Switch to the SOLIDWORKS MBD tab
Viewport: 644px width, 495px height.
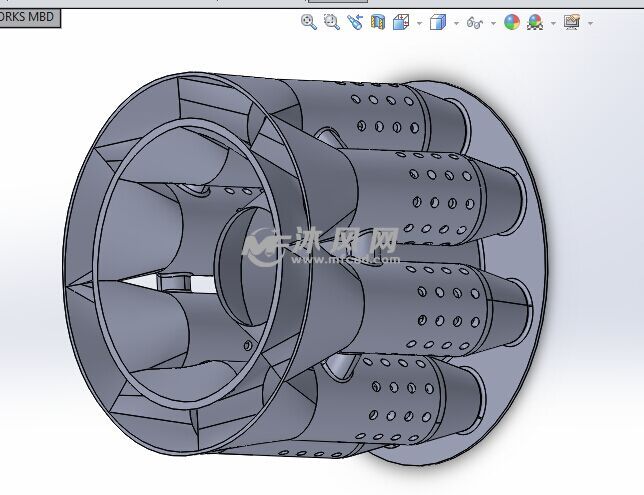point(27,17)
